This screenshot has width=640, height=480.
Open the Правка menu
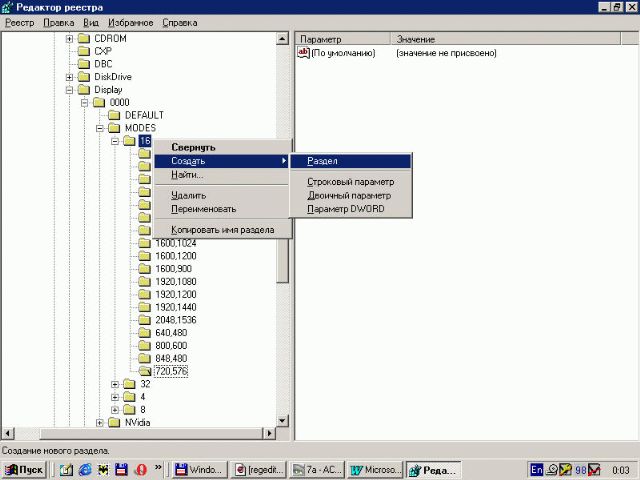59,23
